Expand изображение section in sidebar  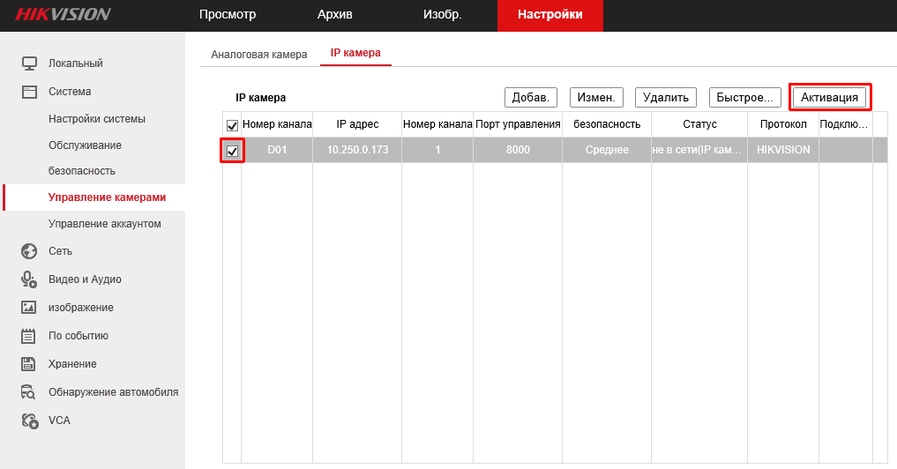click(x=81, y=308)
